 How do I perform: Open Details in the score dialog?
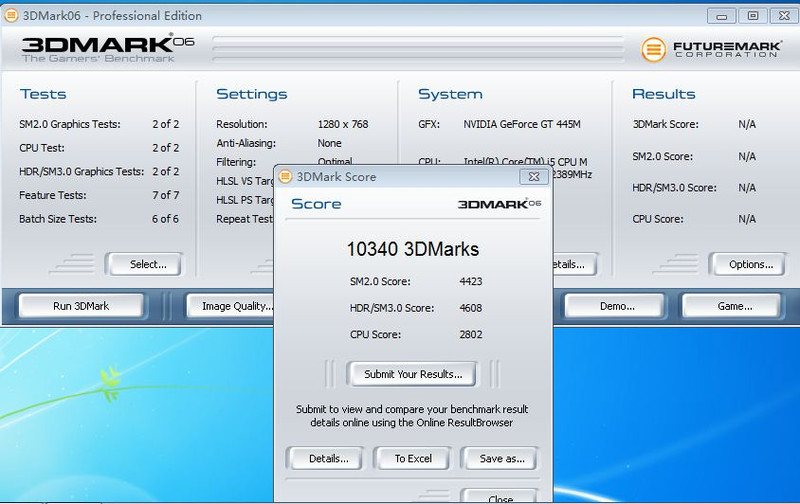328,459
